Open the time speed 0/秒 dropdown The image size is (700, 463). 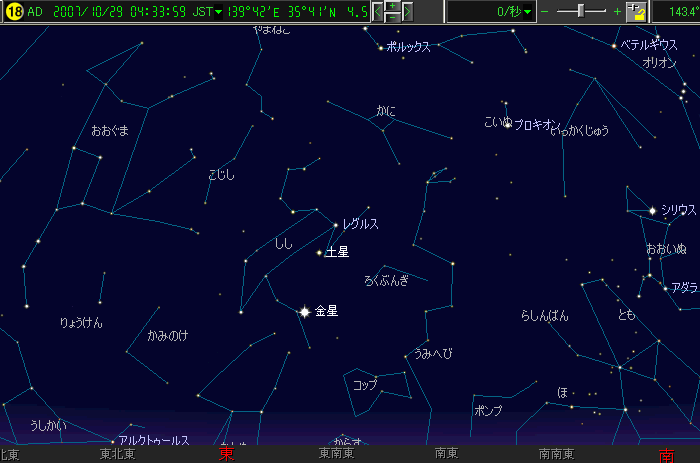(528, 12)
